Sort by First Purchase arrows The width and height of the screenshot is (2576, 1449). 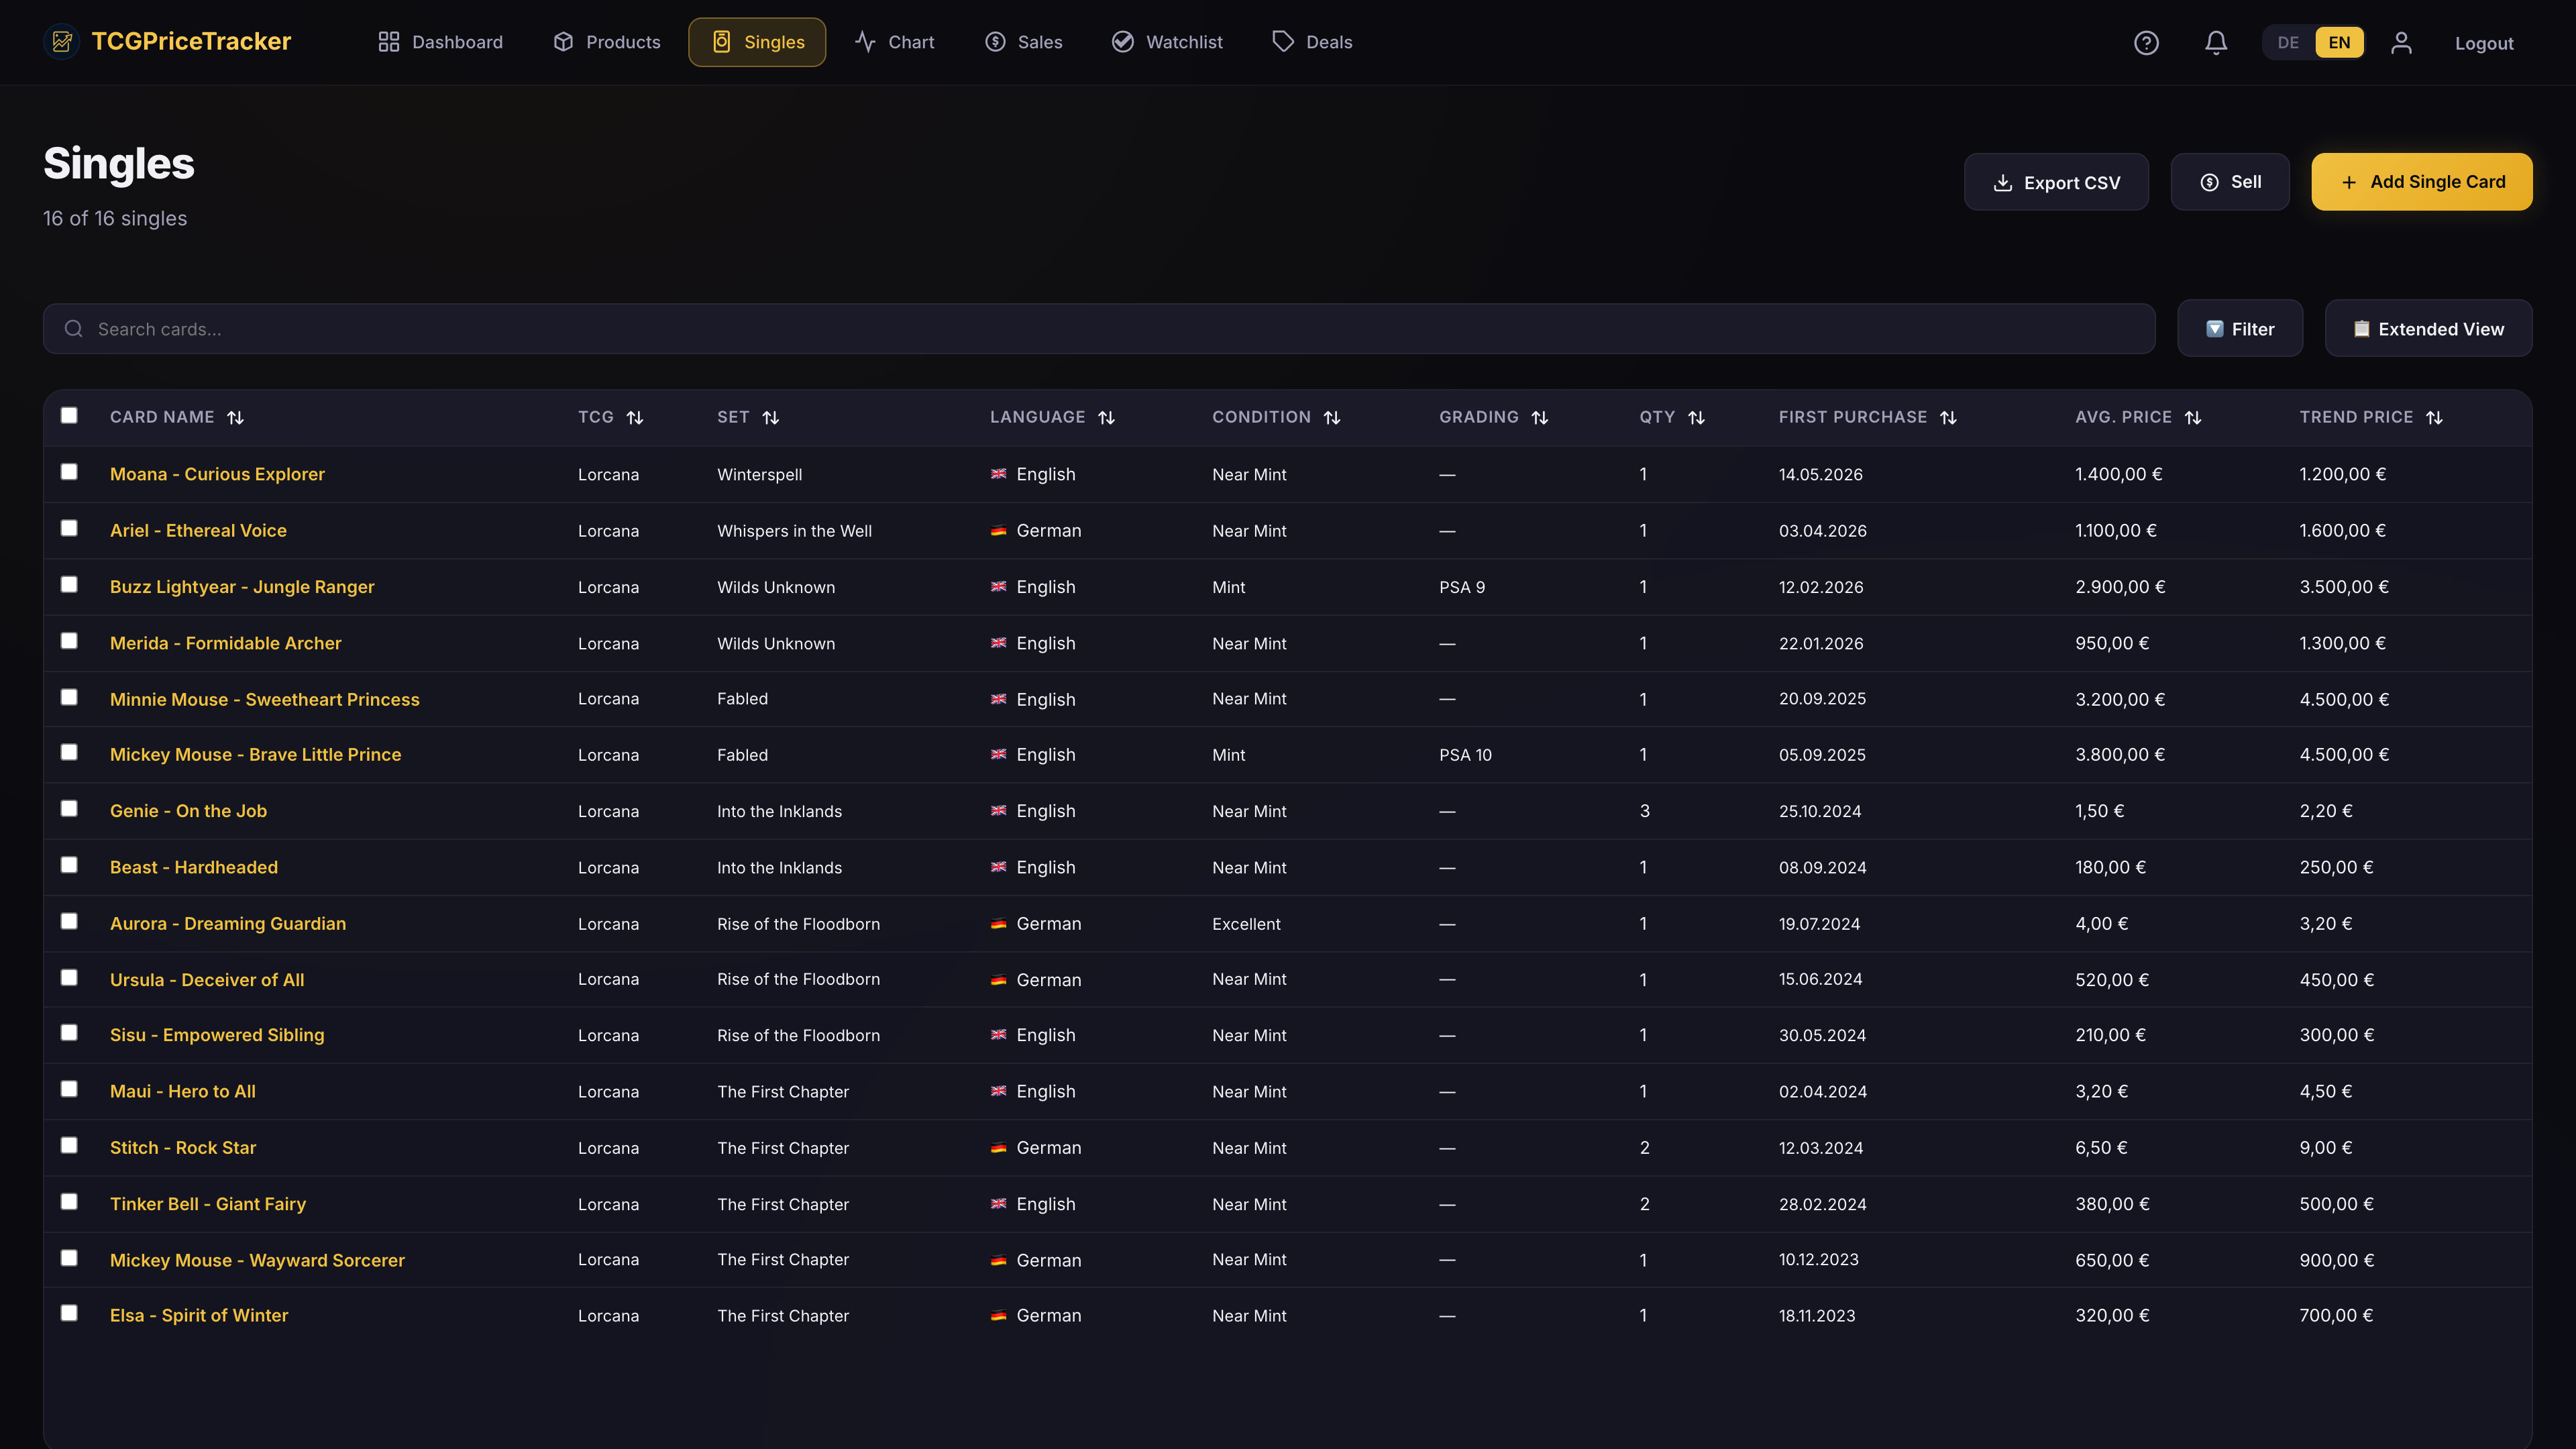[1948, 418]
